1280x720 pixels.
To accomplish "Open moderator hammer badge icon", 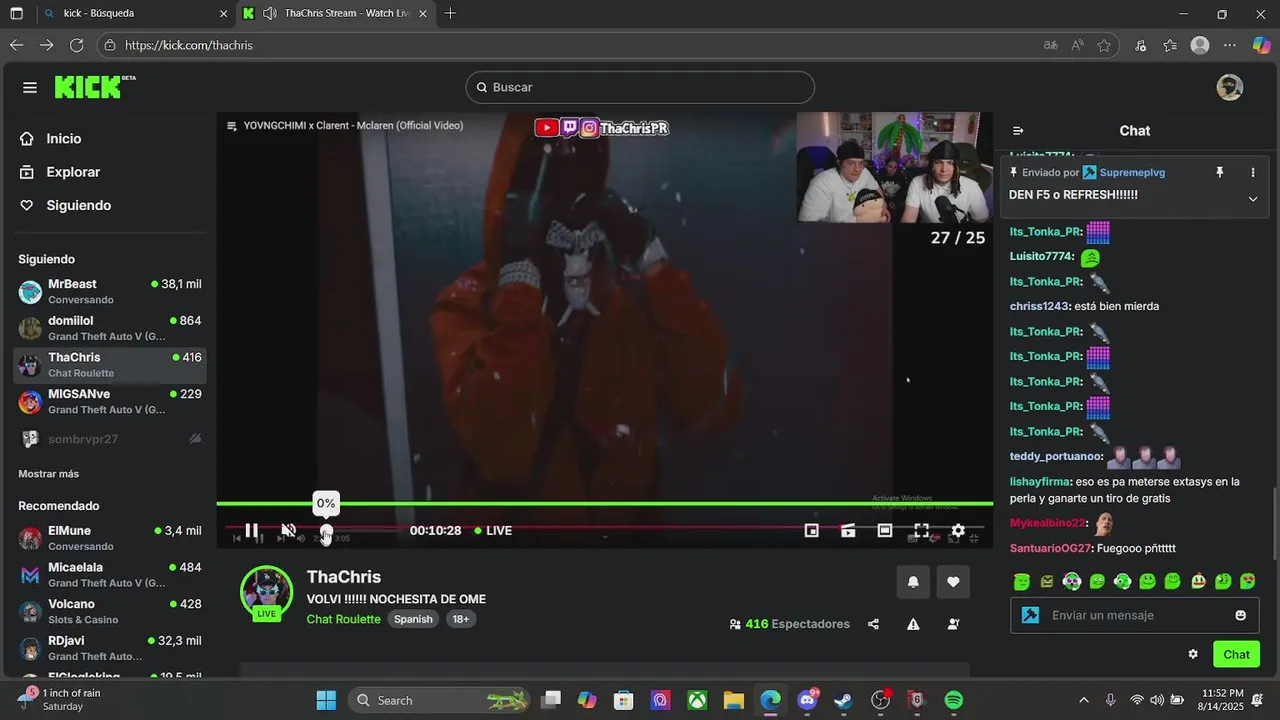I will click(1030, 615).
